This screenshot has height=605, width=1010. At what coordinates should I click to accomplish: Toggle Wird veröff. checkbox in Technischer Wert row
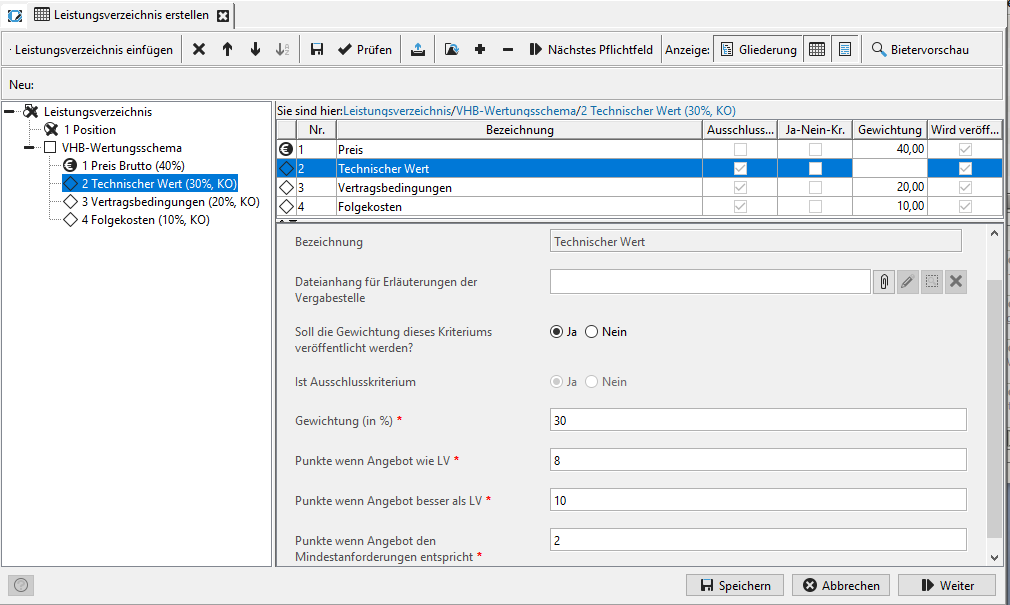click(965, 169)
